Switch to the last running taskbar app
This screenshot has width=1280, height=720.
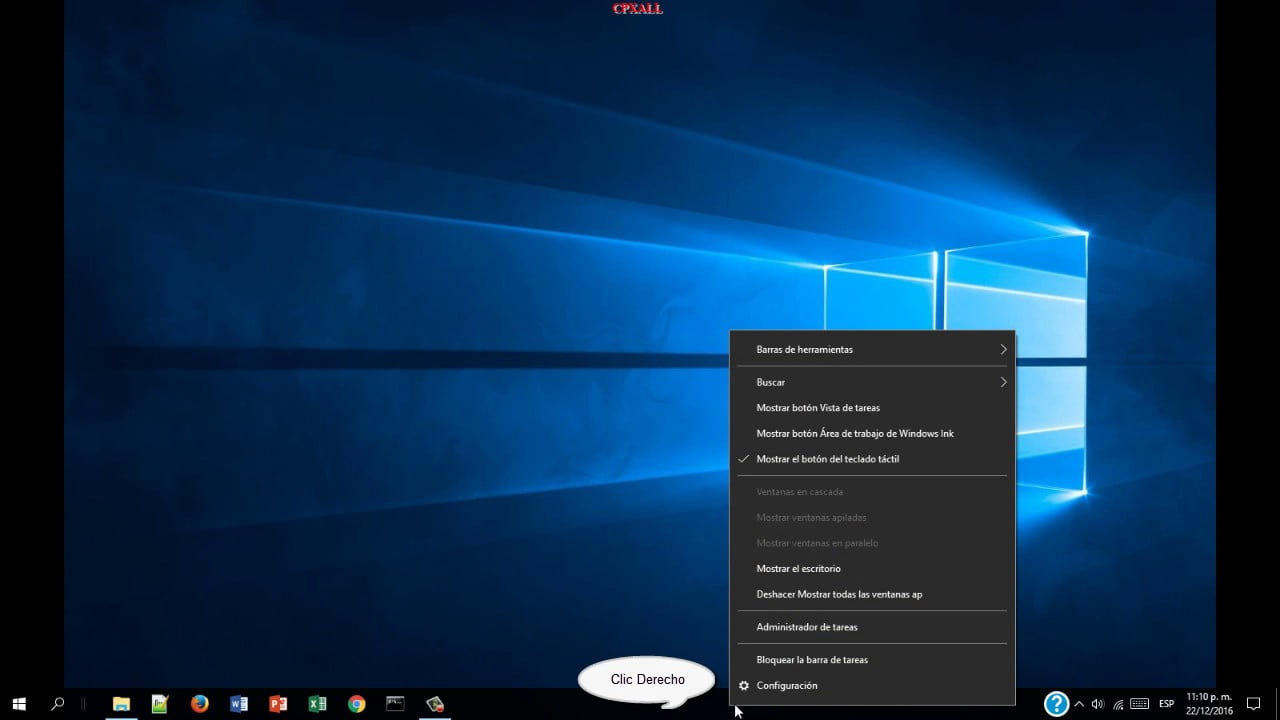coord(434,704)
